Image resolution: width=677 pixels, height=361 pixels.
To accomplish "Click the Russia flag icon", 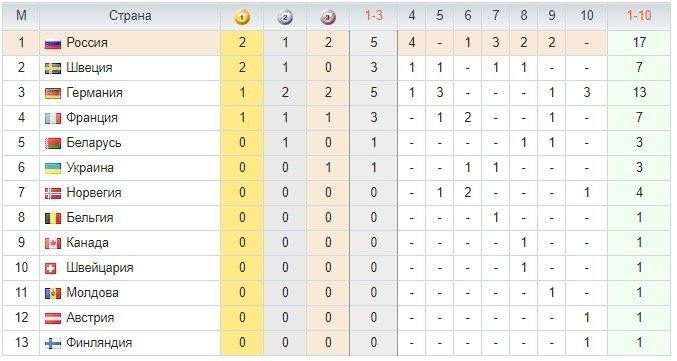I will point(53,43).
